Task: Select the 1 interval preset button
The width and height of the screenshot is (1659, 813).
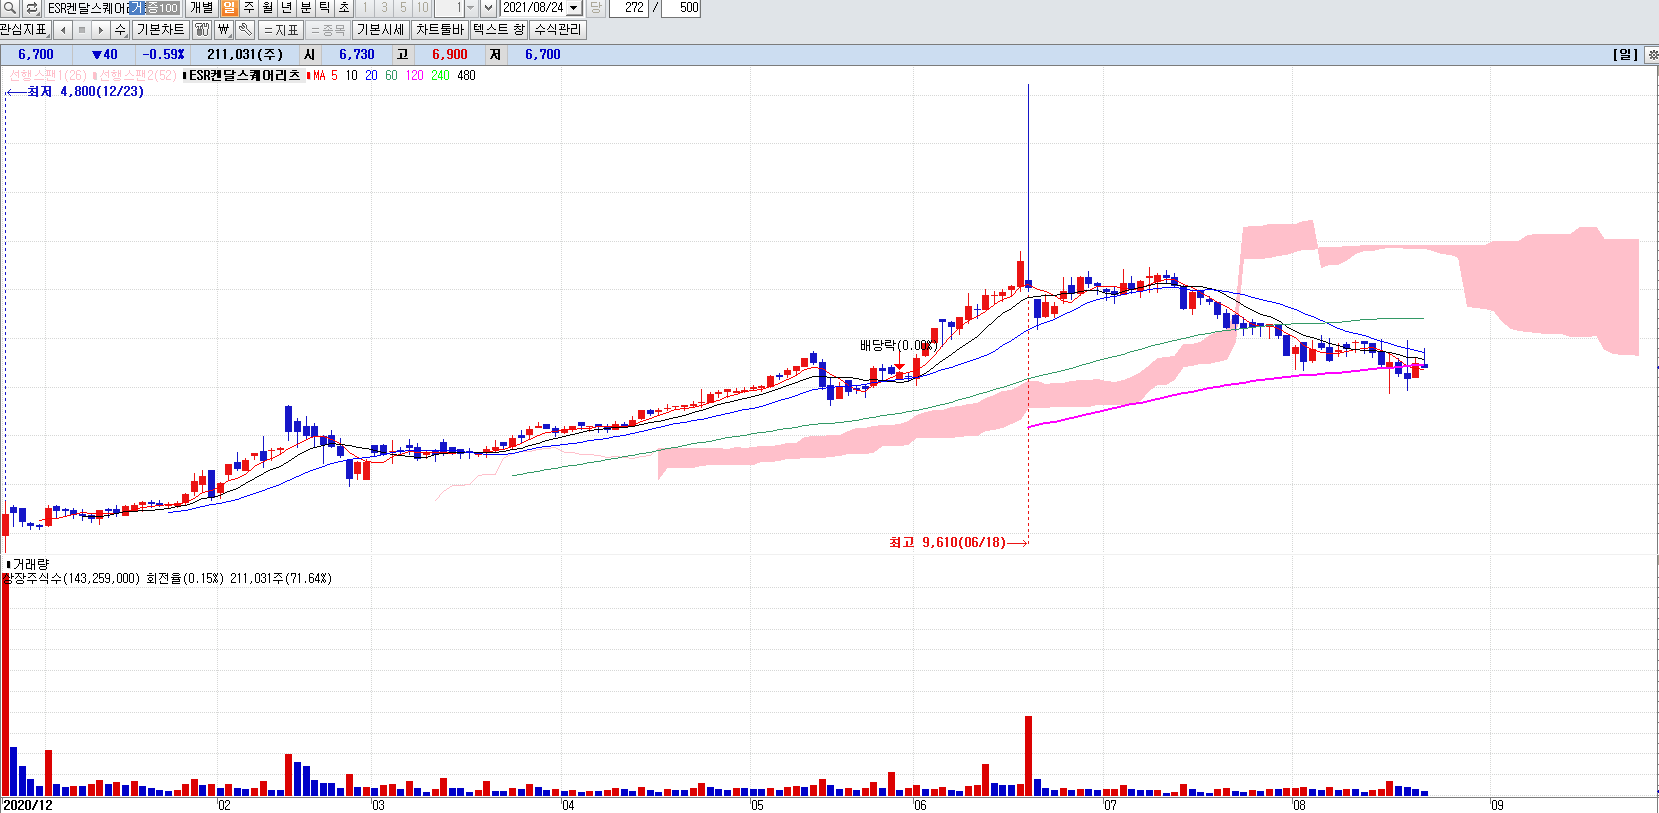Action: [x=365, y=8]
